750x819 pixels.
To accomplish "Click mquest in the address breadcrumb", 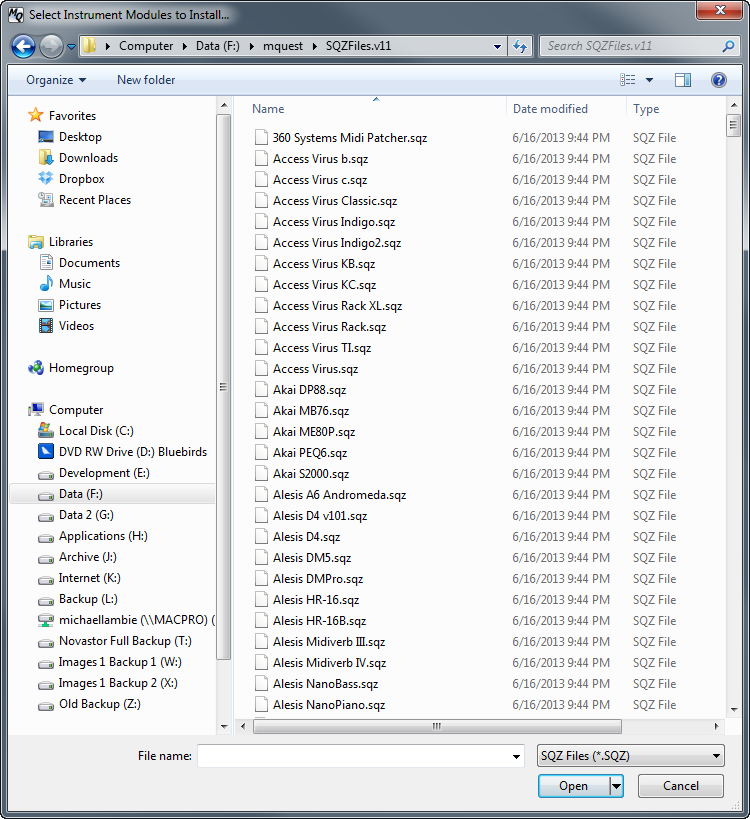I will 283,46.
